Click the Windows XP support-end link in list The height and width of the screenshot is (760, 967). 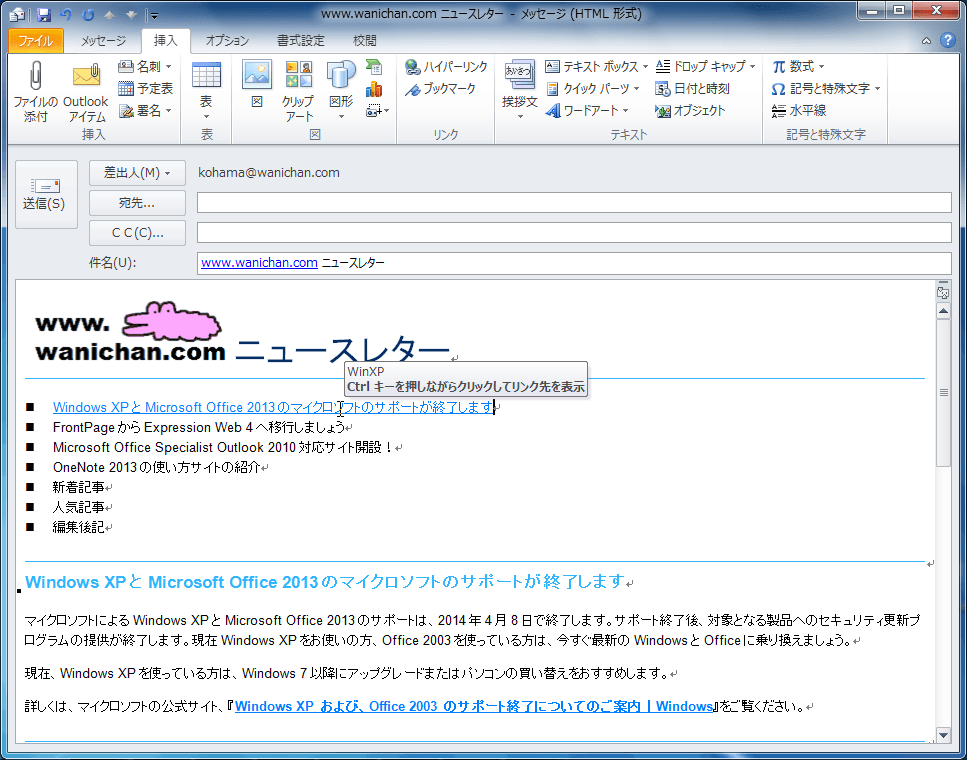tap(273, 407)
